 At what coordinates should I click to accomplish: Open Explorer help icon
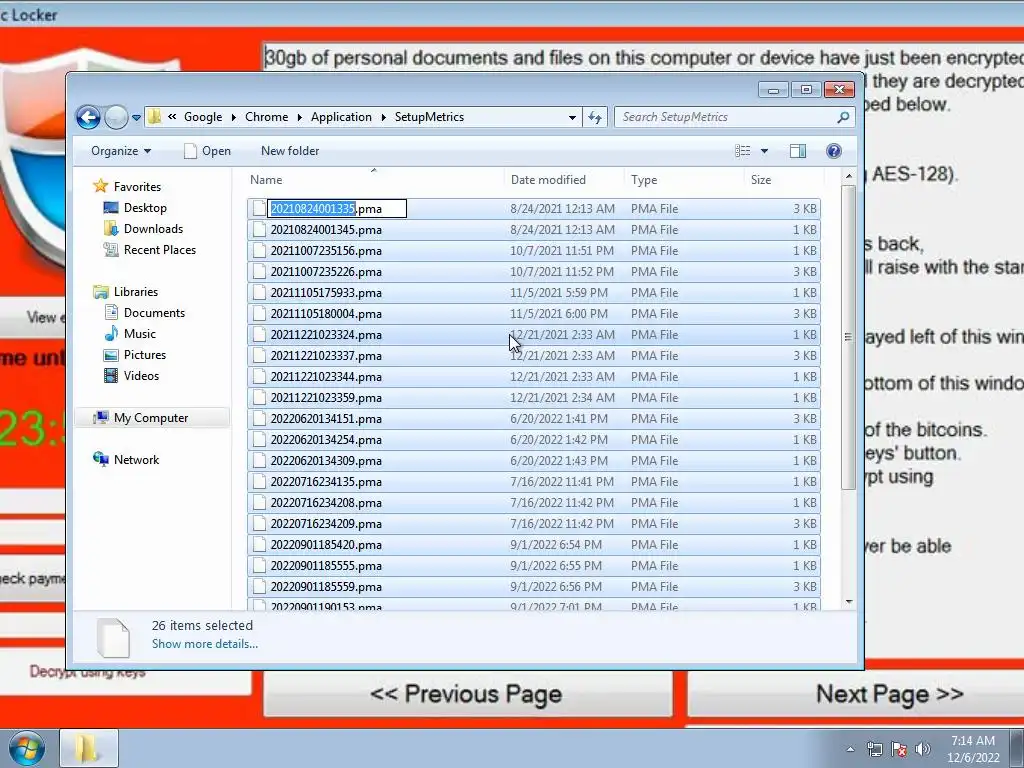click(833, 151)
